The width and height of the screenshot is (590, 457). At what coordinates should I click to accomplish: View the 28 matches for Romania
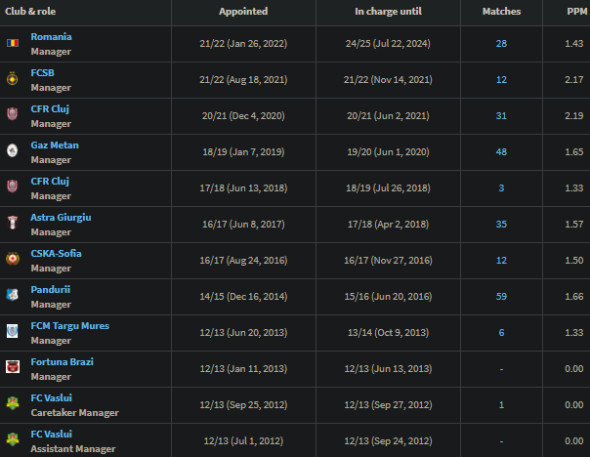coord(501,44)
